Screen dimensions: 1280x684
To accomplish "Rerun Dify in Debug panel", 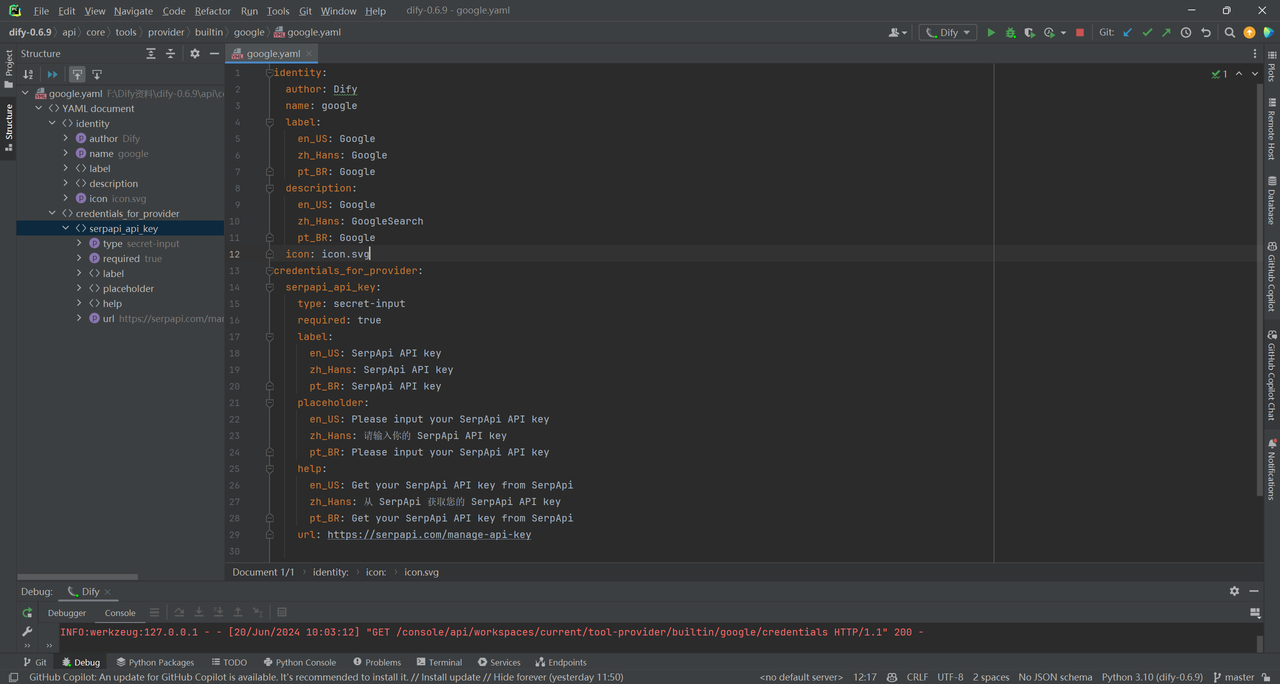I will 28,613.
